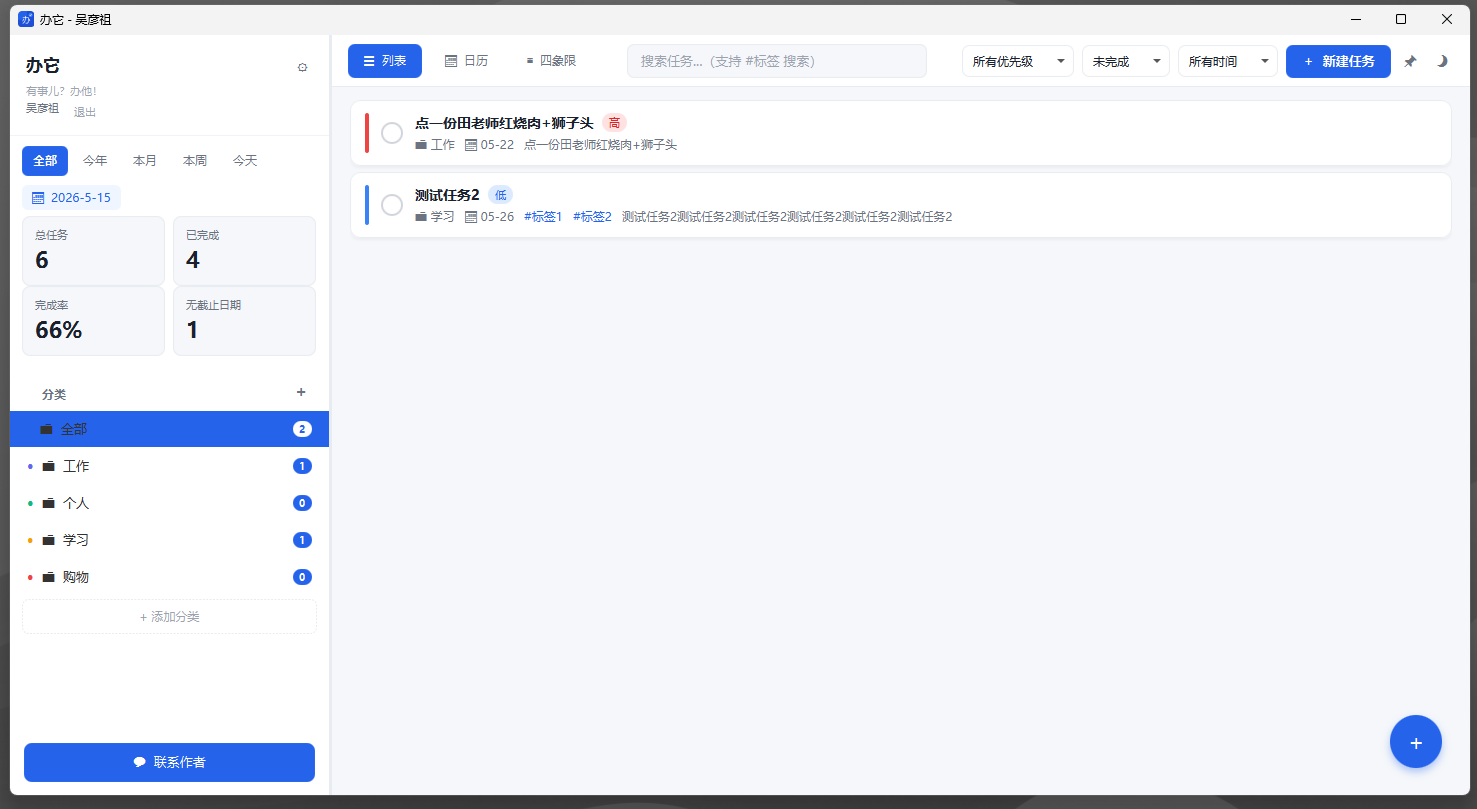The height and width of the screenshot is (809, 1477).
Task: Click folder icon of 个人 category
Action: (x=48, y=503)
